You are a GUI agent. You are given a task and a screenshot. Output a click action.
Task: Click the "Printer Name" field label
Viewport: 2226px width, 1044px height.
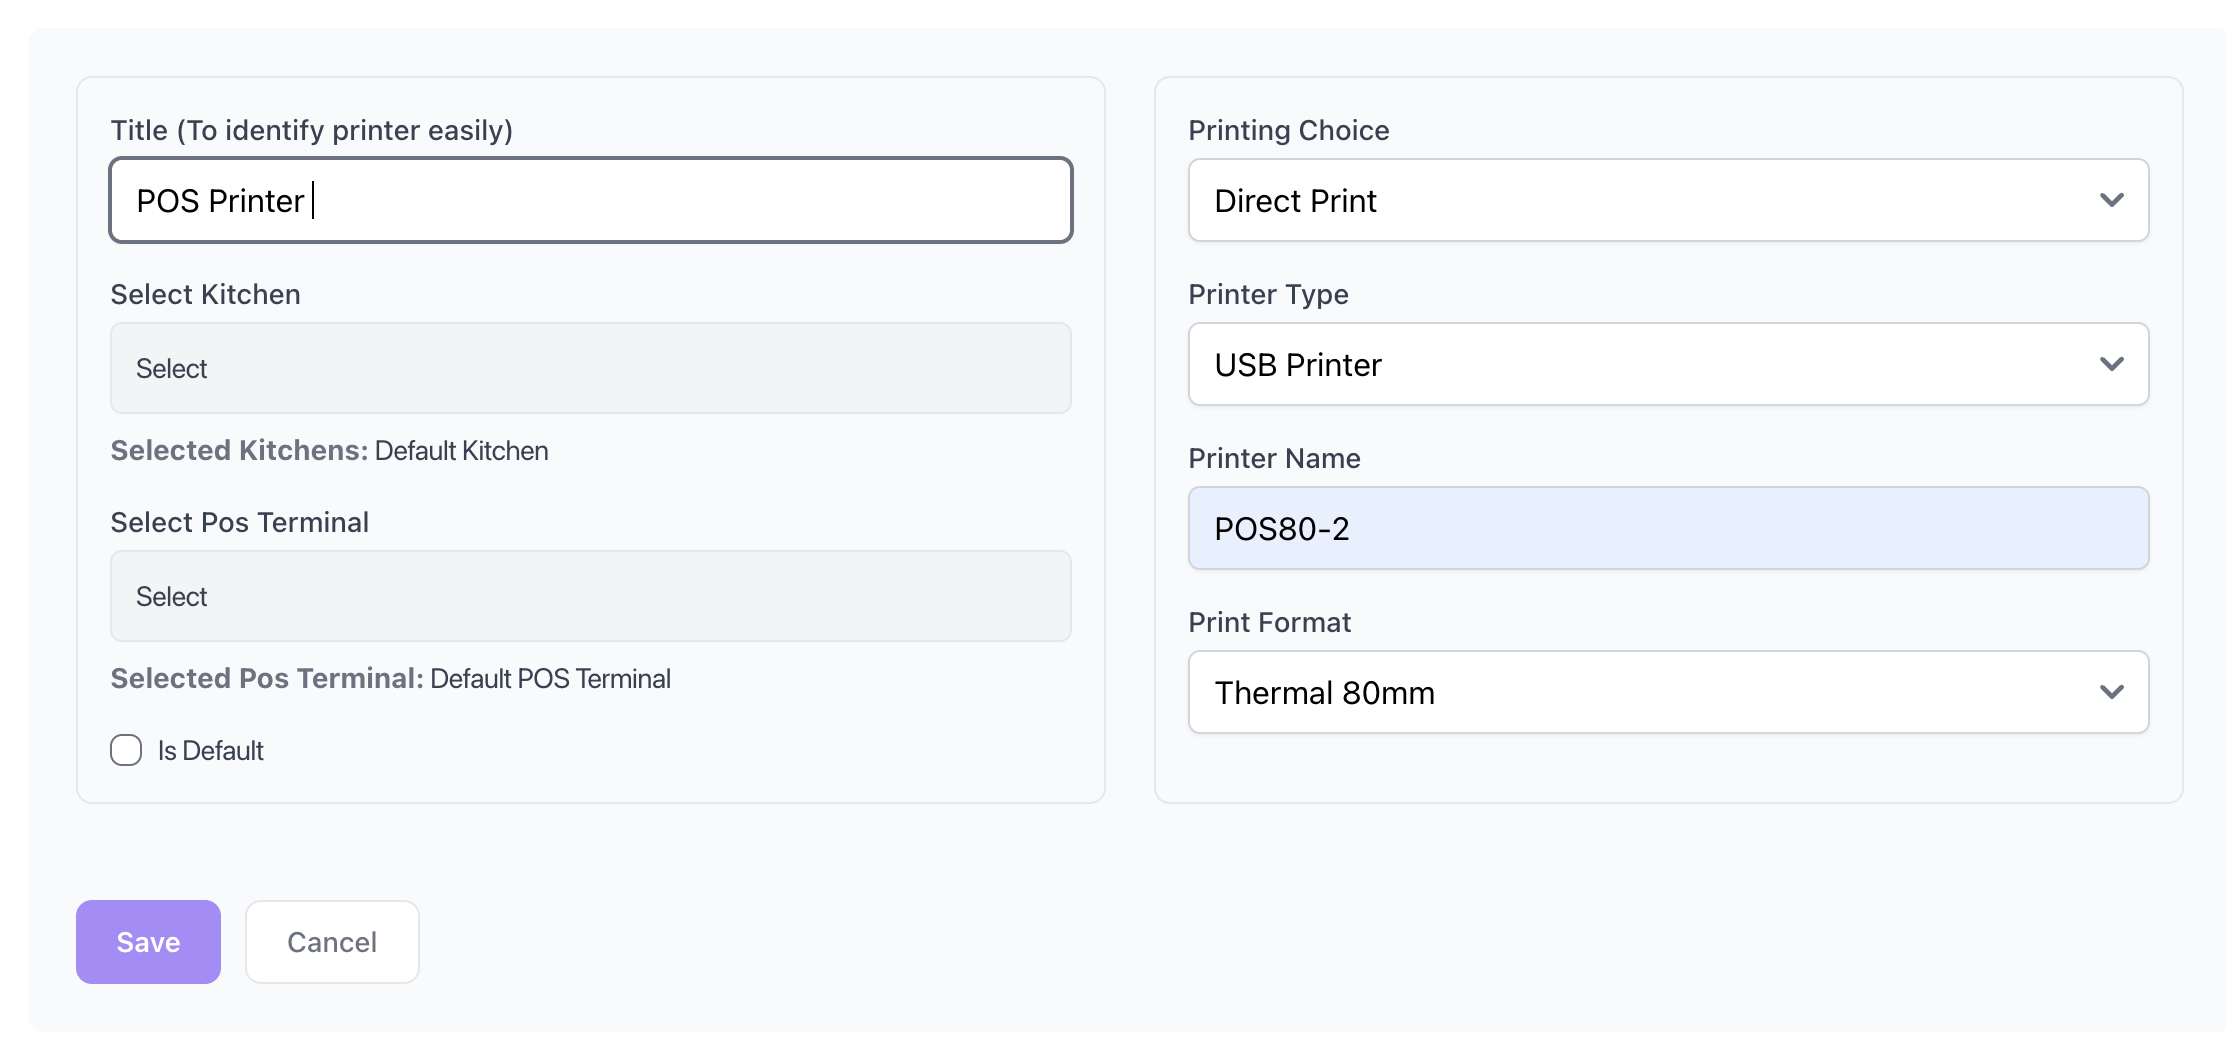(x=1274, y=458)
